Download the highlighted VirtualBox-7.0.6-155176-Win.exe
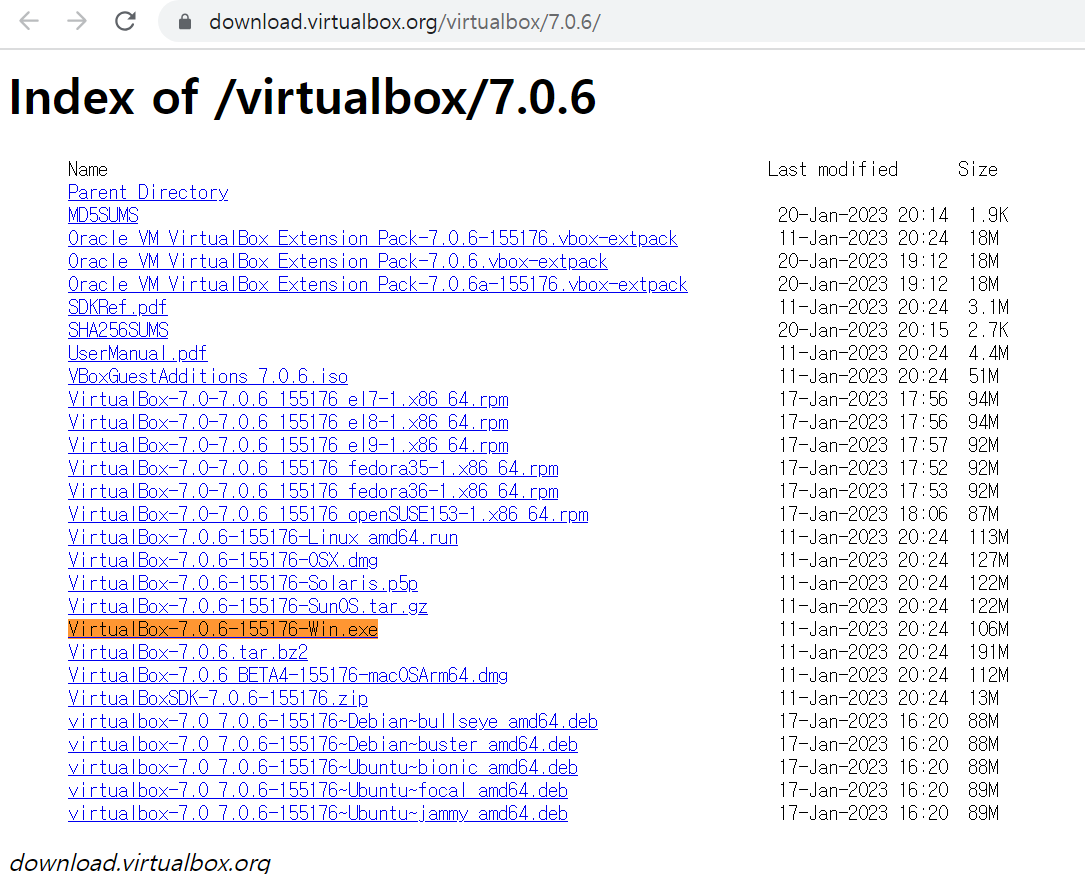 pyautogui.click(x=223, y=629)
